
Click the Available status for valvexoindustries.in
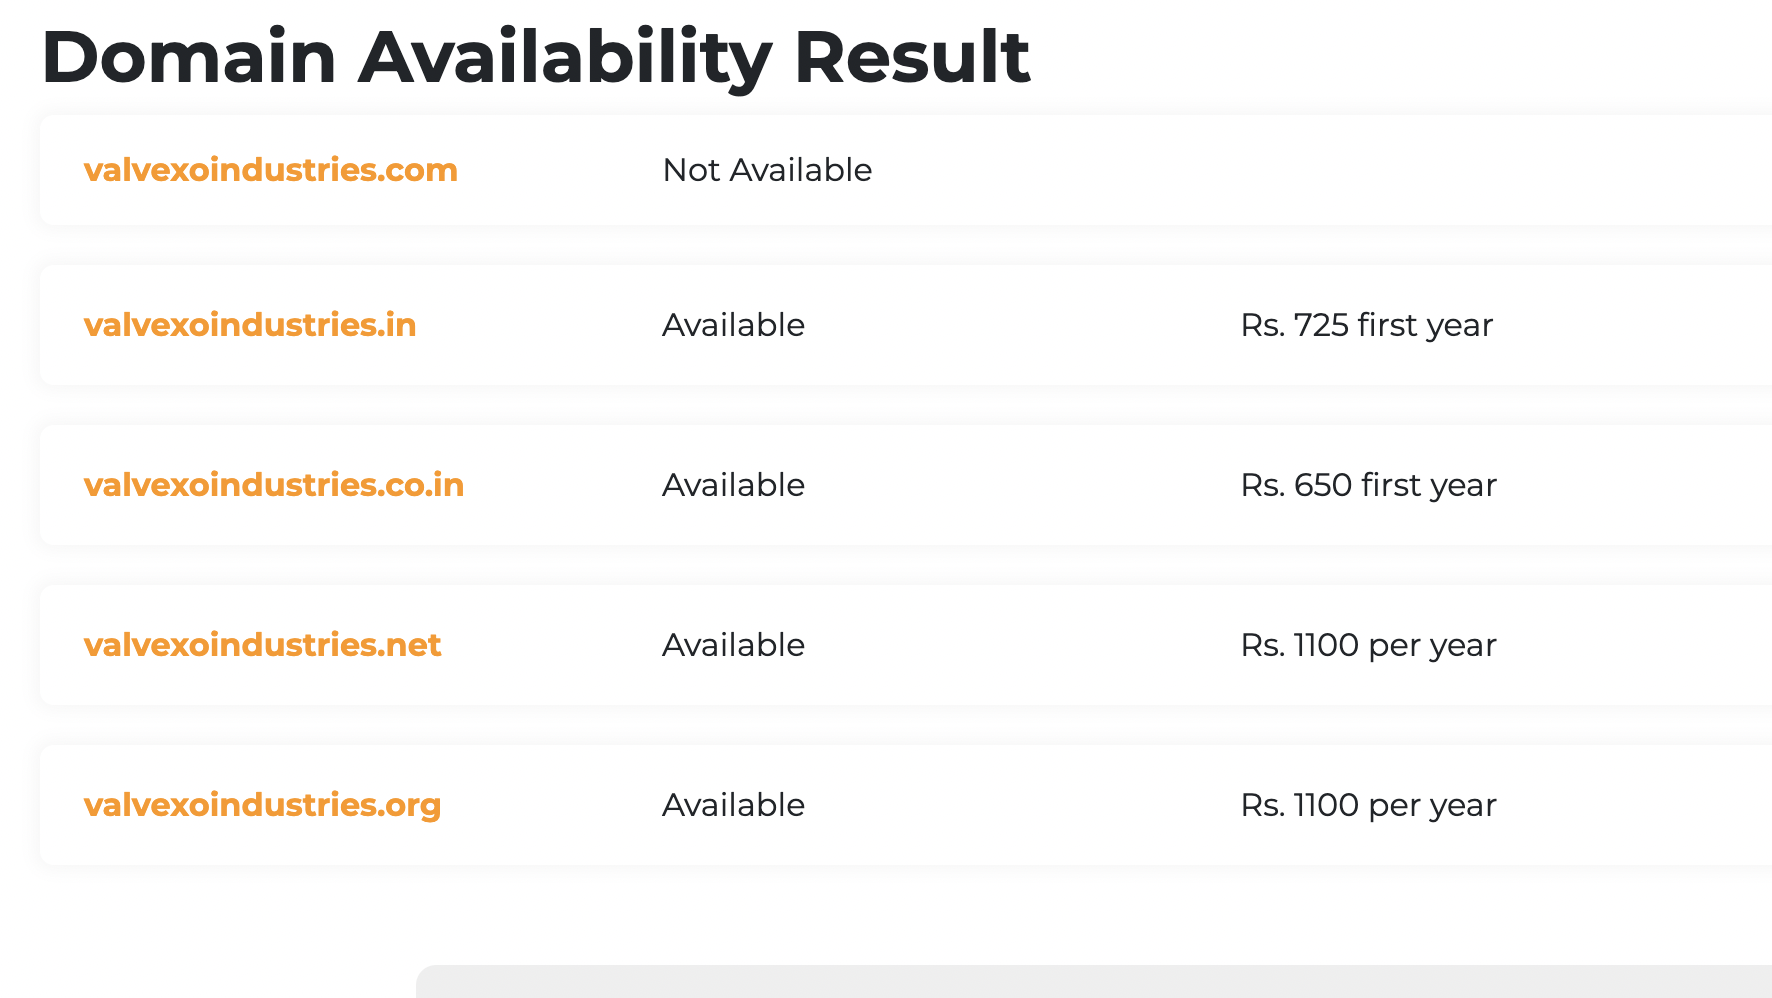point(733,325)
